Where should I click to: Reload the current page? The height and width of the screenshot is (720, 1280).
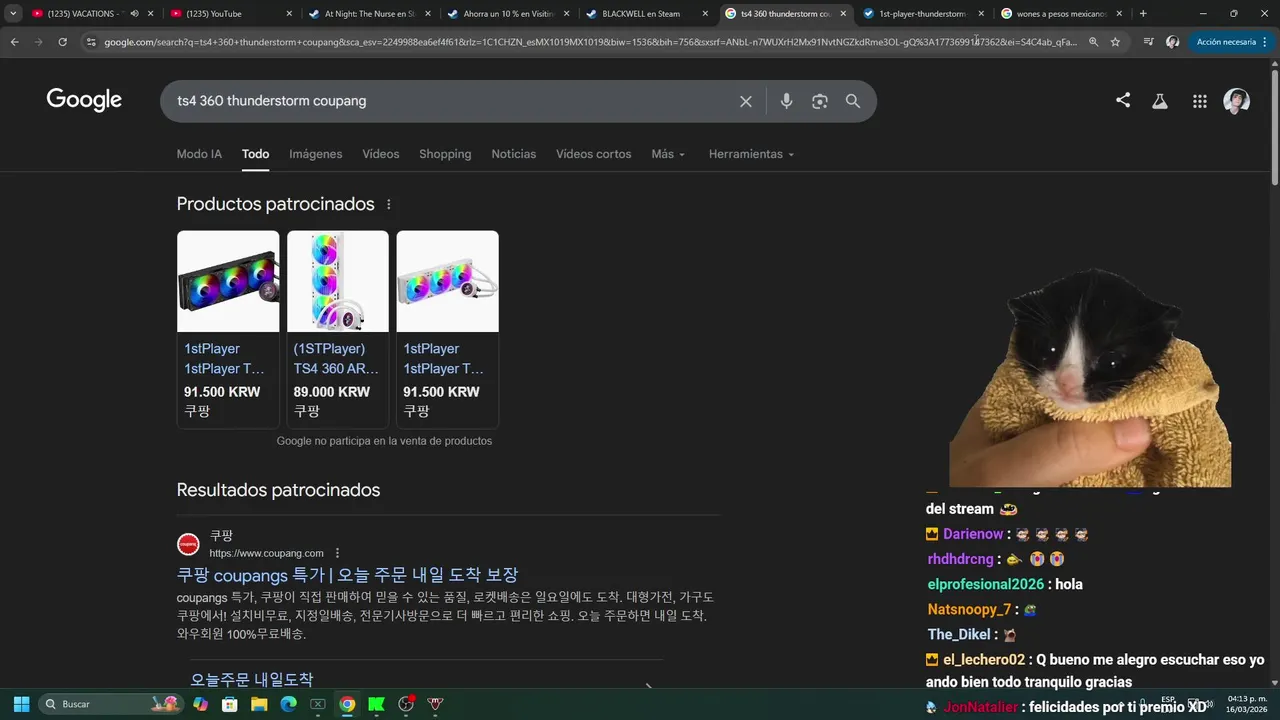click(x=62, y=42)
